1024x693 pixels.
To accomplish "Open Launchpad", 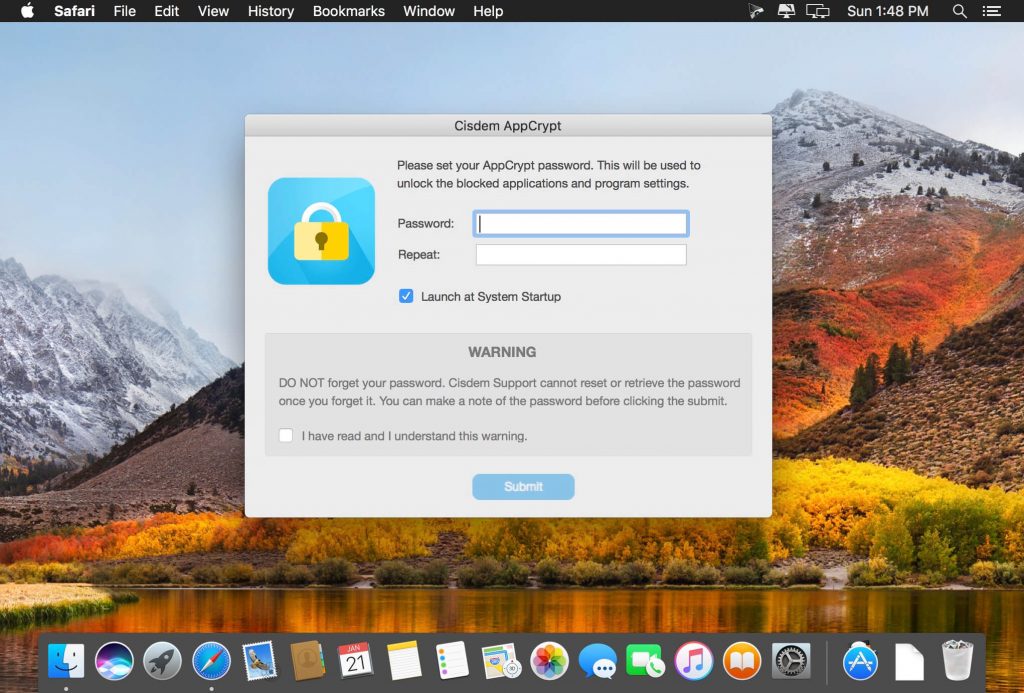I will pyautogui.click(x=161, y=660).
